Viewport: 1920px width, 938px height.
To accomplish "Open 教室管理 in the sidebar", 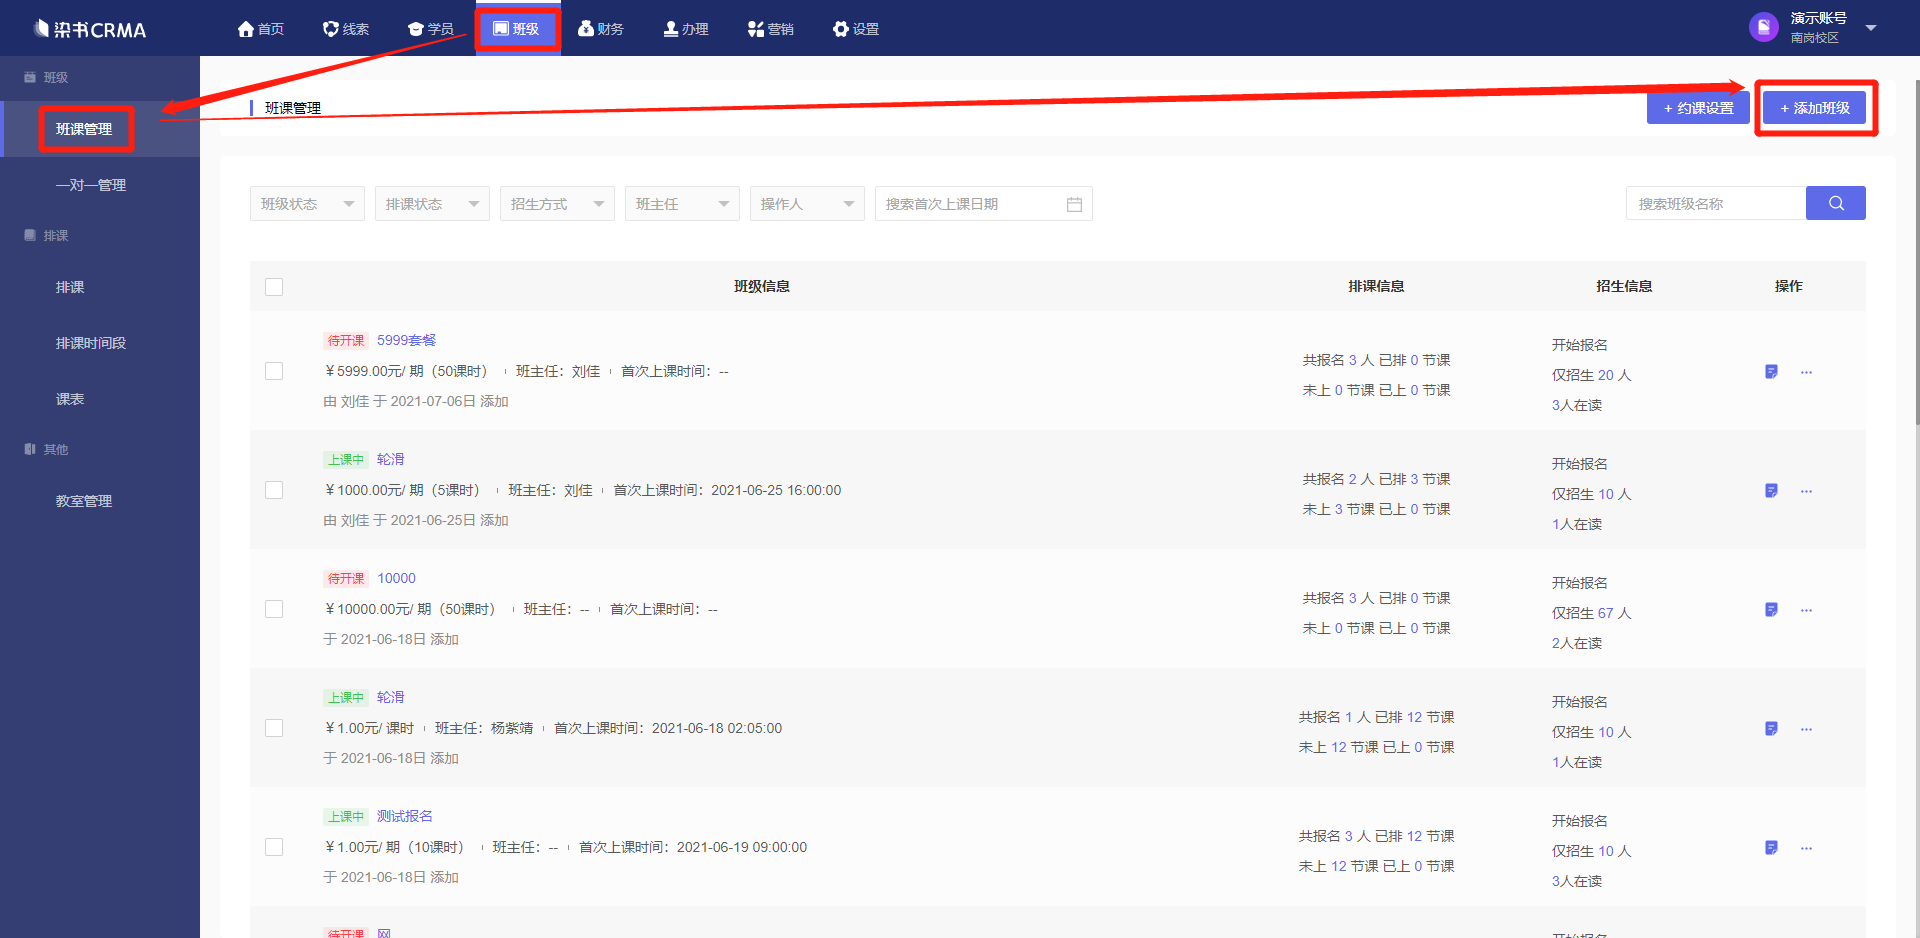I will (84, 501).
